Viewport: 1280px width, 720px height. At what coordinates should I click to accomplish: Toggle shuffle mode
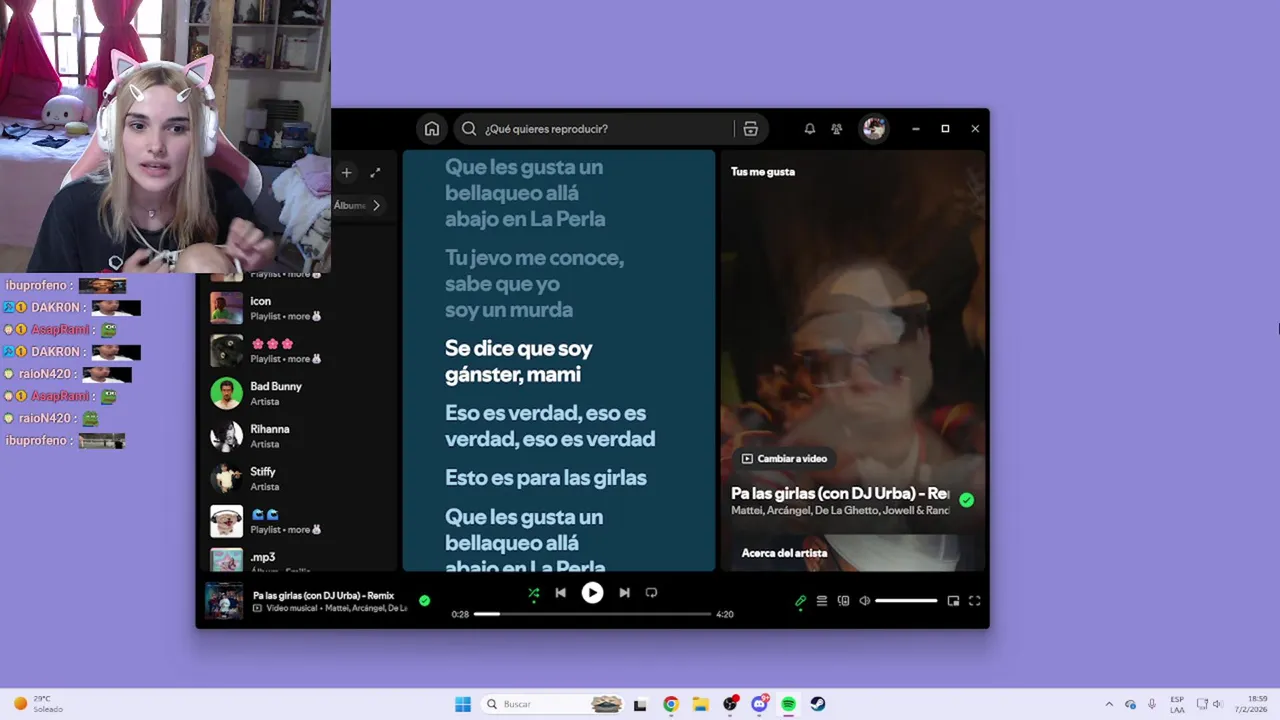click(533, 593)
